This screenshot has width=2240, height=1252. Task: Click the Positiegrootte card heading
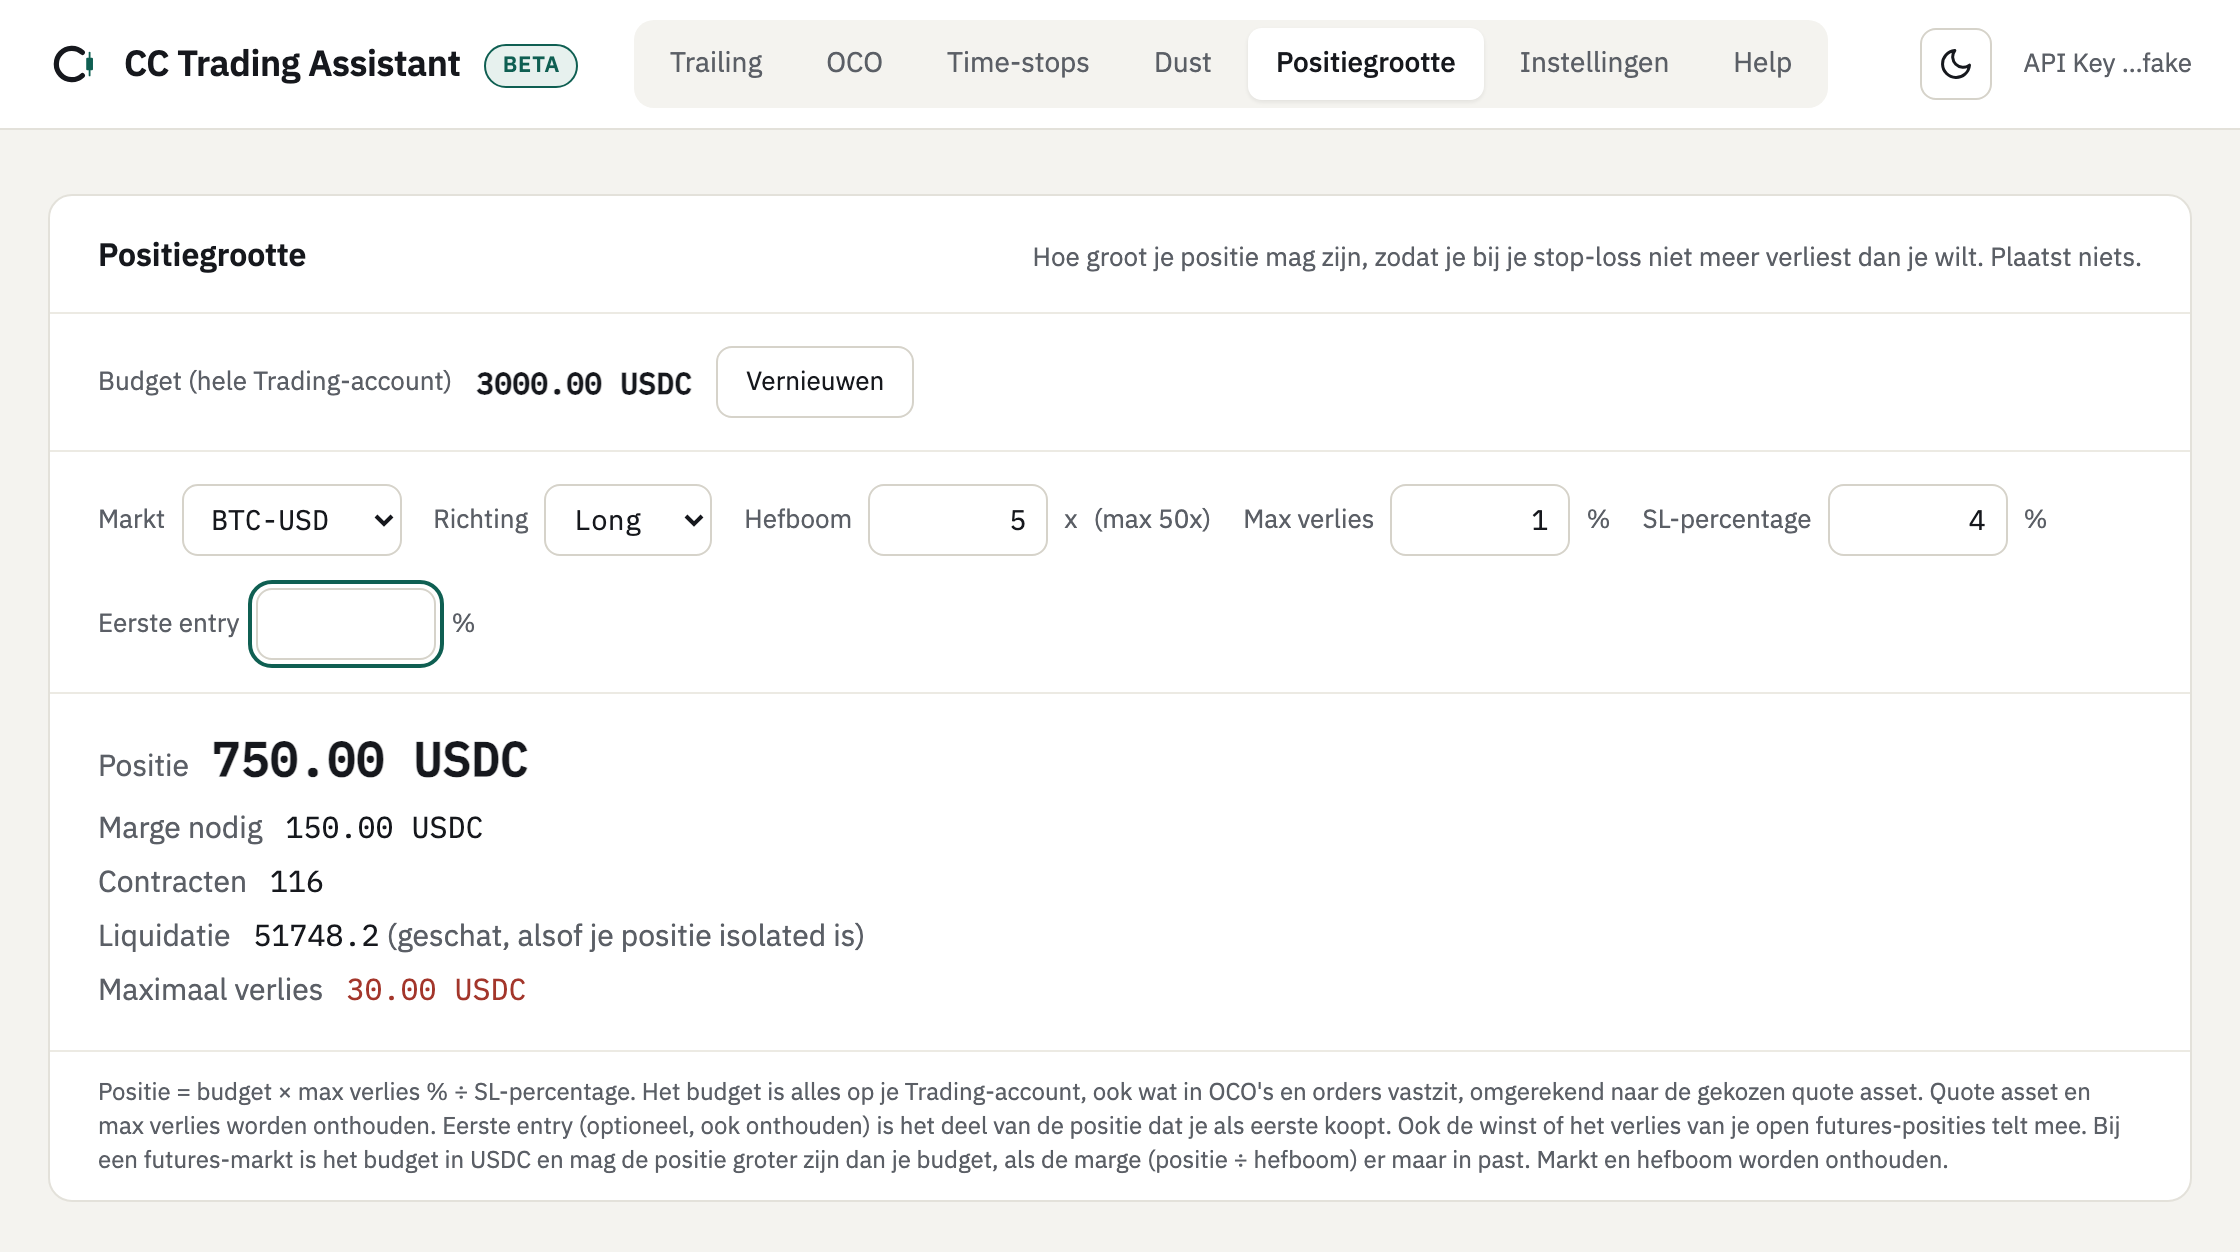pos(202,256)
